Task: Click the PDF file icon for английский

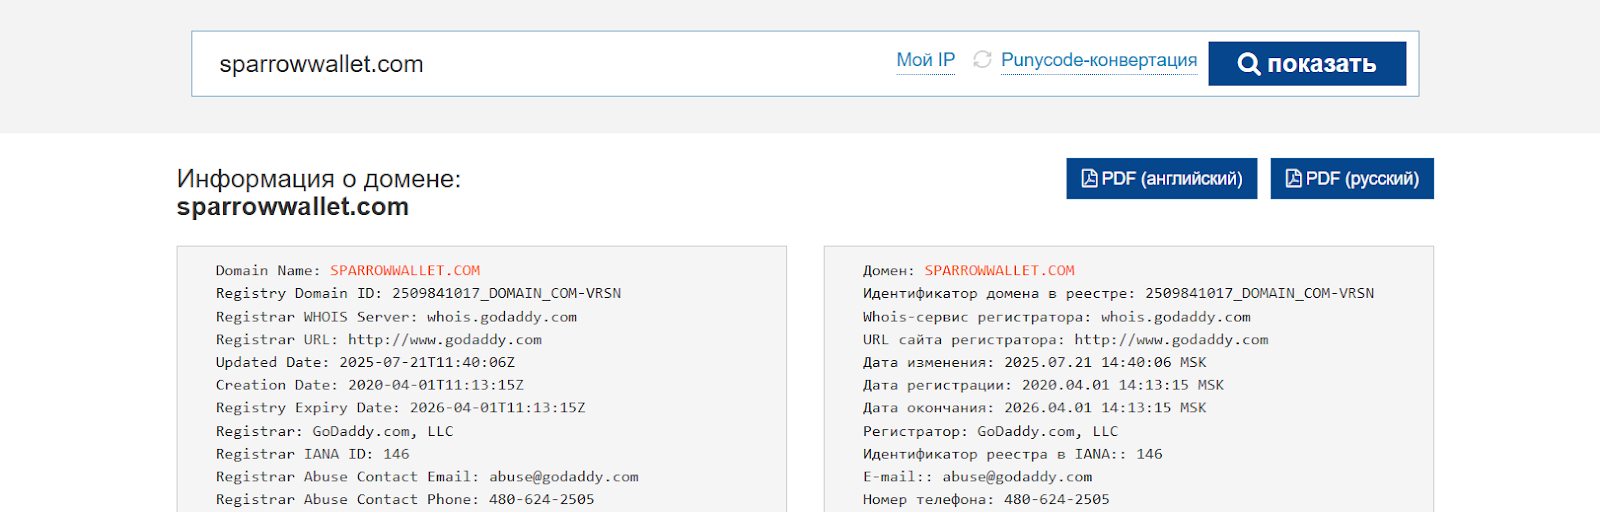Action: coord(1089,179)
